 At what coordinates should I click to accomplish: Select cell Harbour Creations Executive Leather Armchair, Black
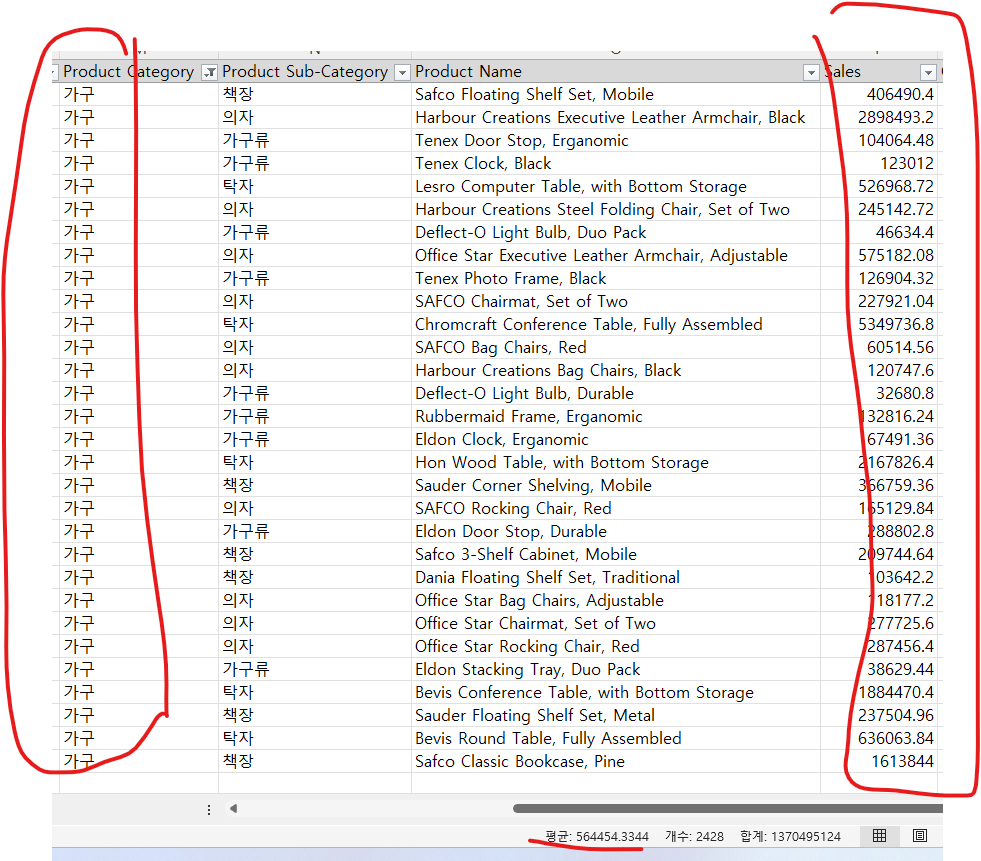[x=616, y=118]
